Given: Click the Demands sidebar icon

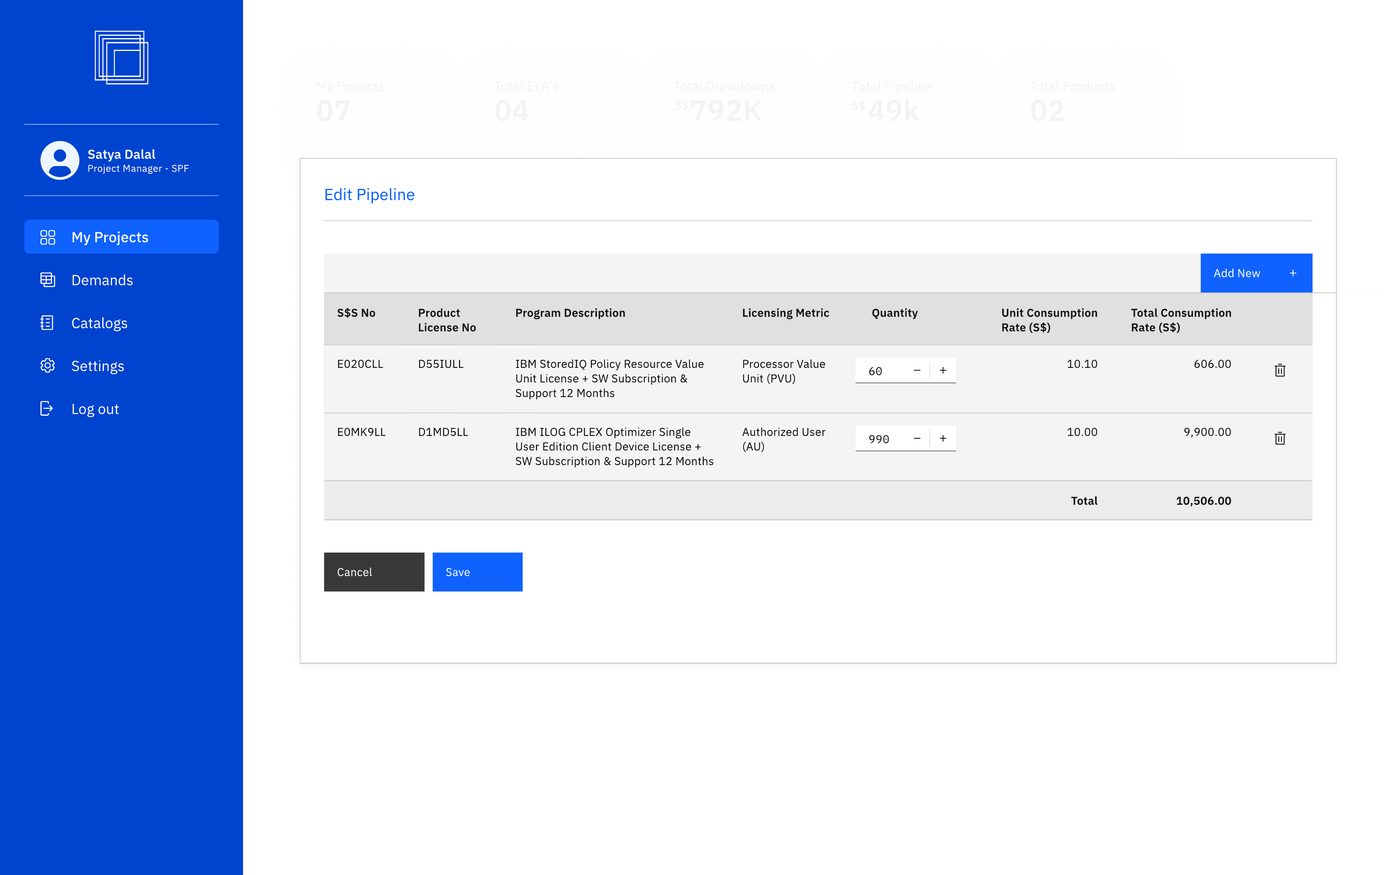Looking at the screenshot, I should click(x=47, y=280).
